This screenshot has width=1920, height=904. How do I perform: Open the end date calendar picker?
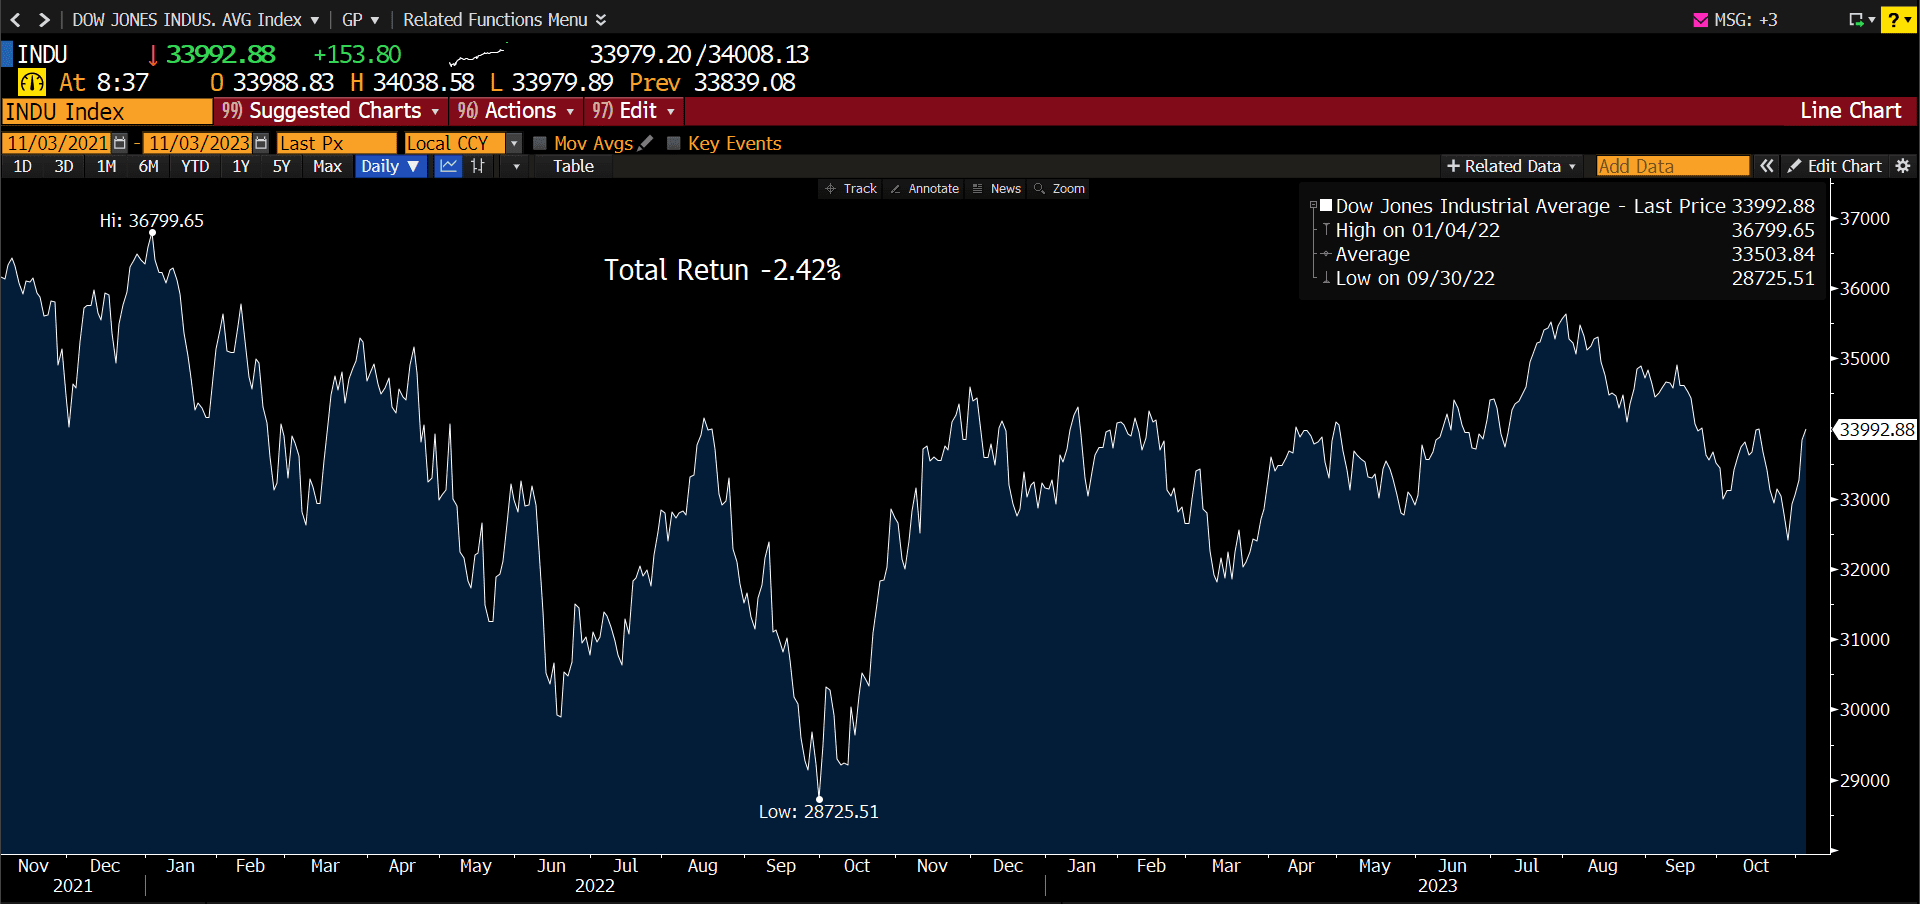click(x=261, y=143)
